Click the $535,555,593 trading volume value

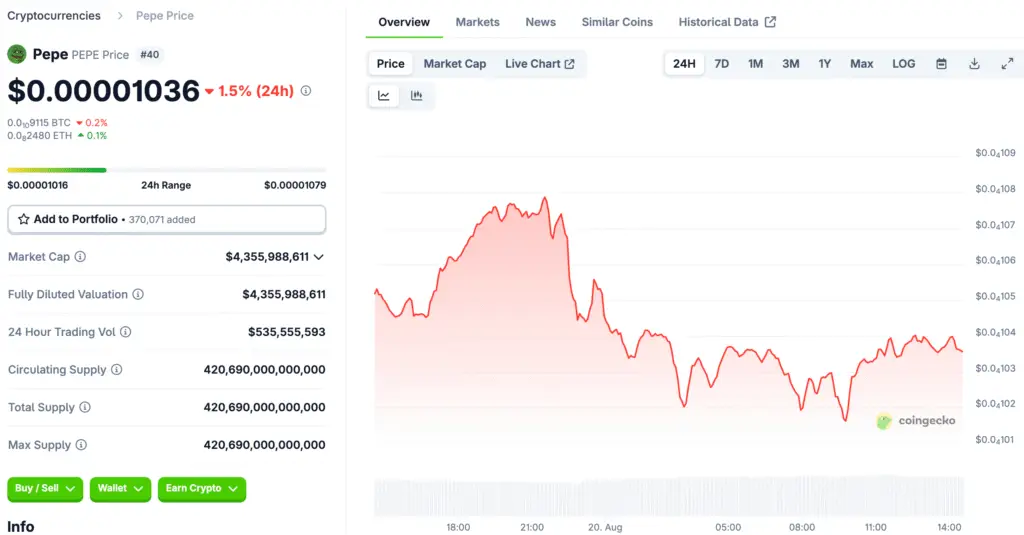coord(287,332)
